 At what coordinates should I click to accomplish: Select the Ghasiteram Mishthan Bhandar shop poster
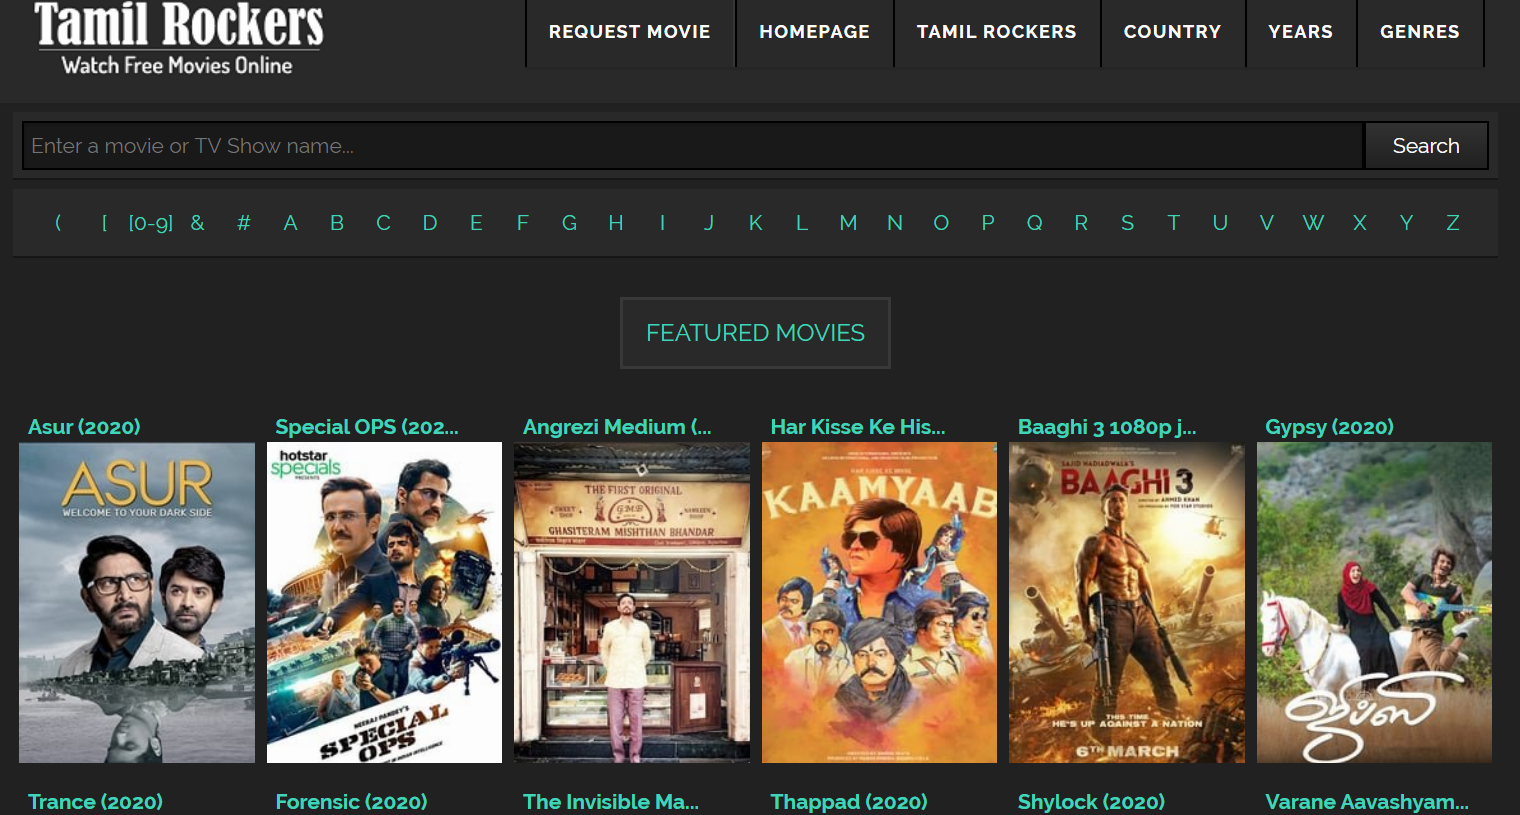click(632, 603)
